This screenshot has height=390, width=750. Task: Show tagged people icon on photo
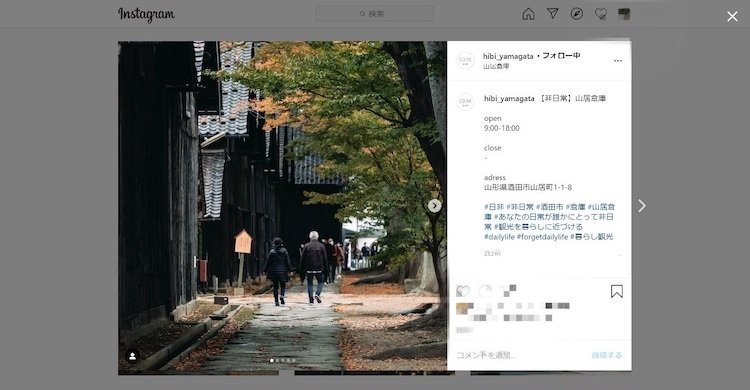tap(132, 356)
